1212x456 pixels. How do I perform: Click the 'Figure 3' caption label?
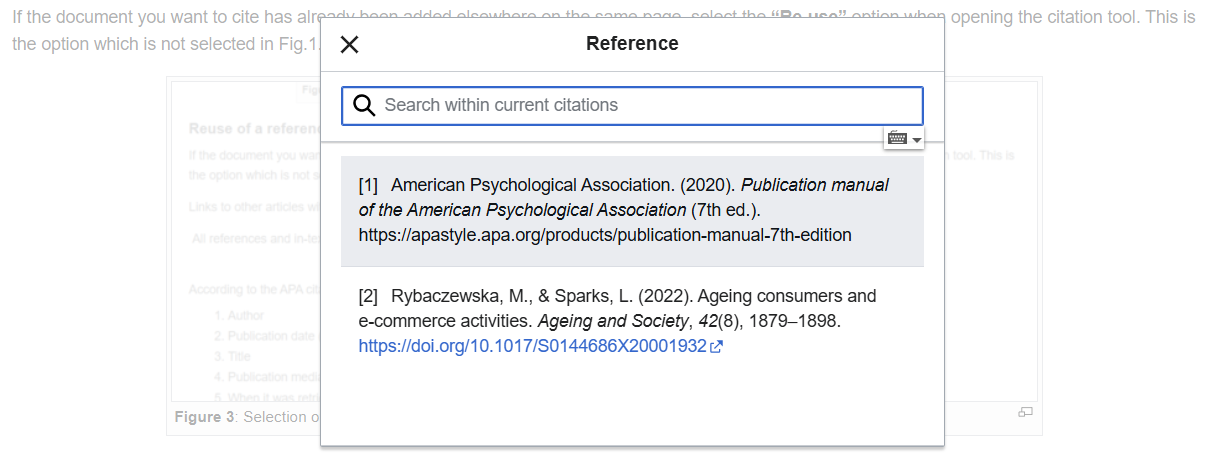(x=205, y=417)
